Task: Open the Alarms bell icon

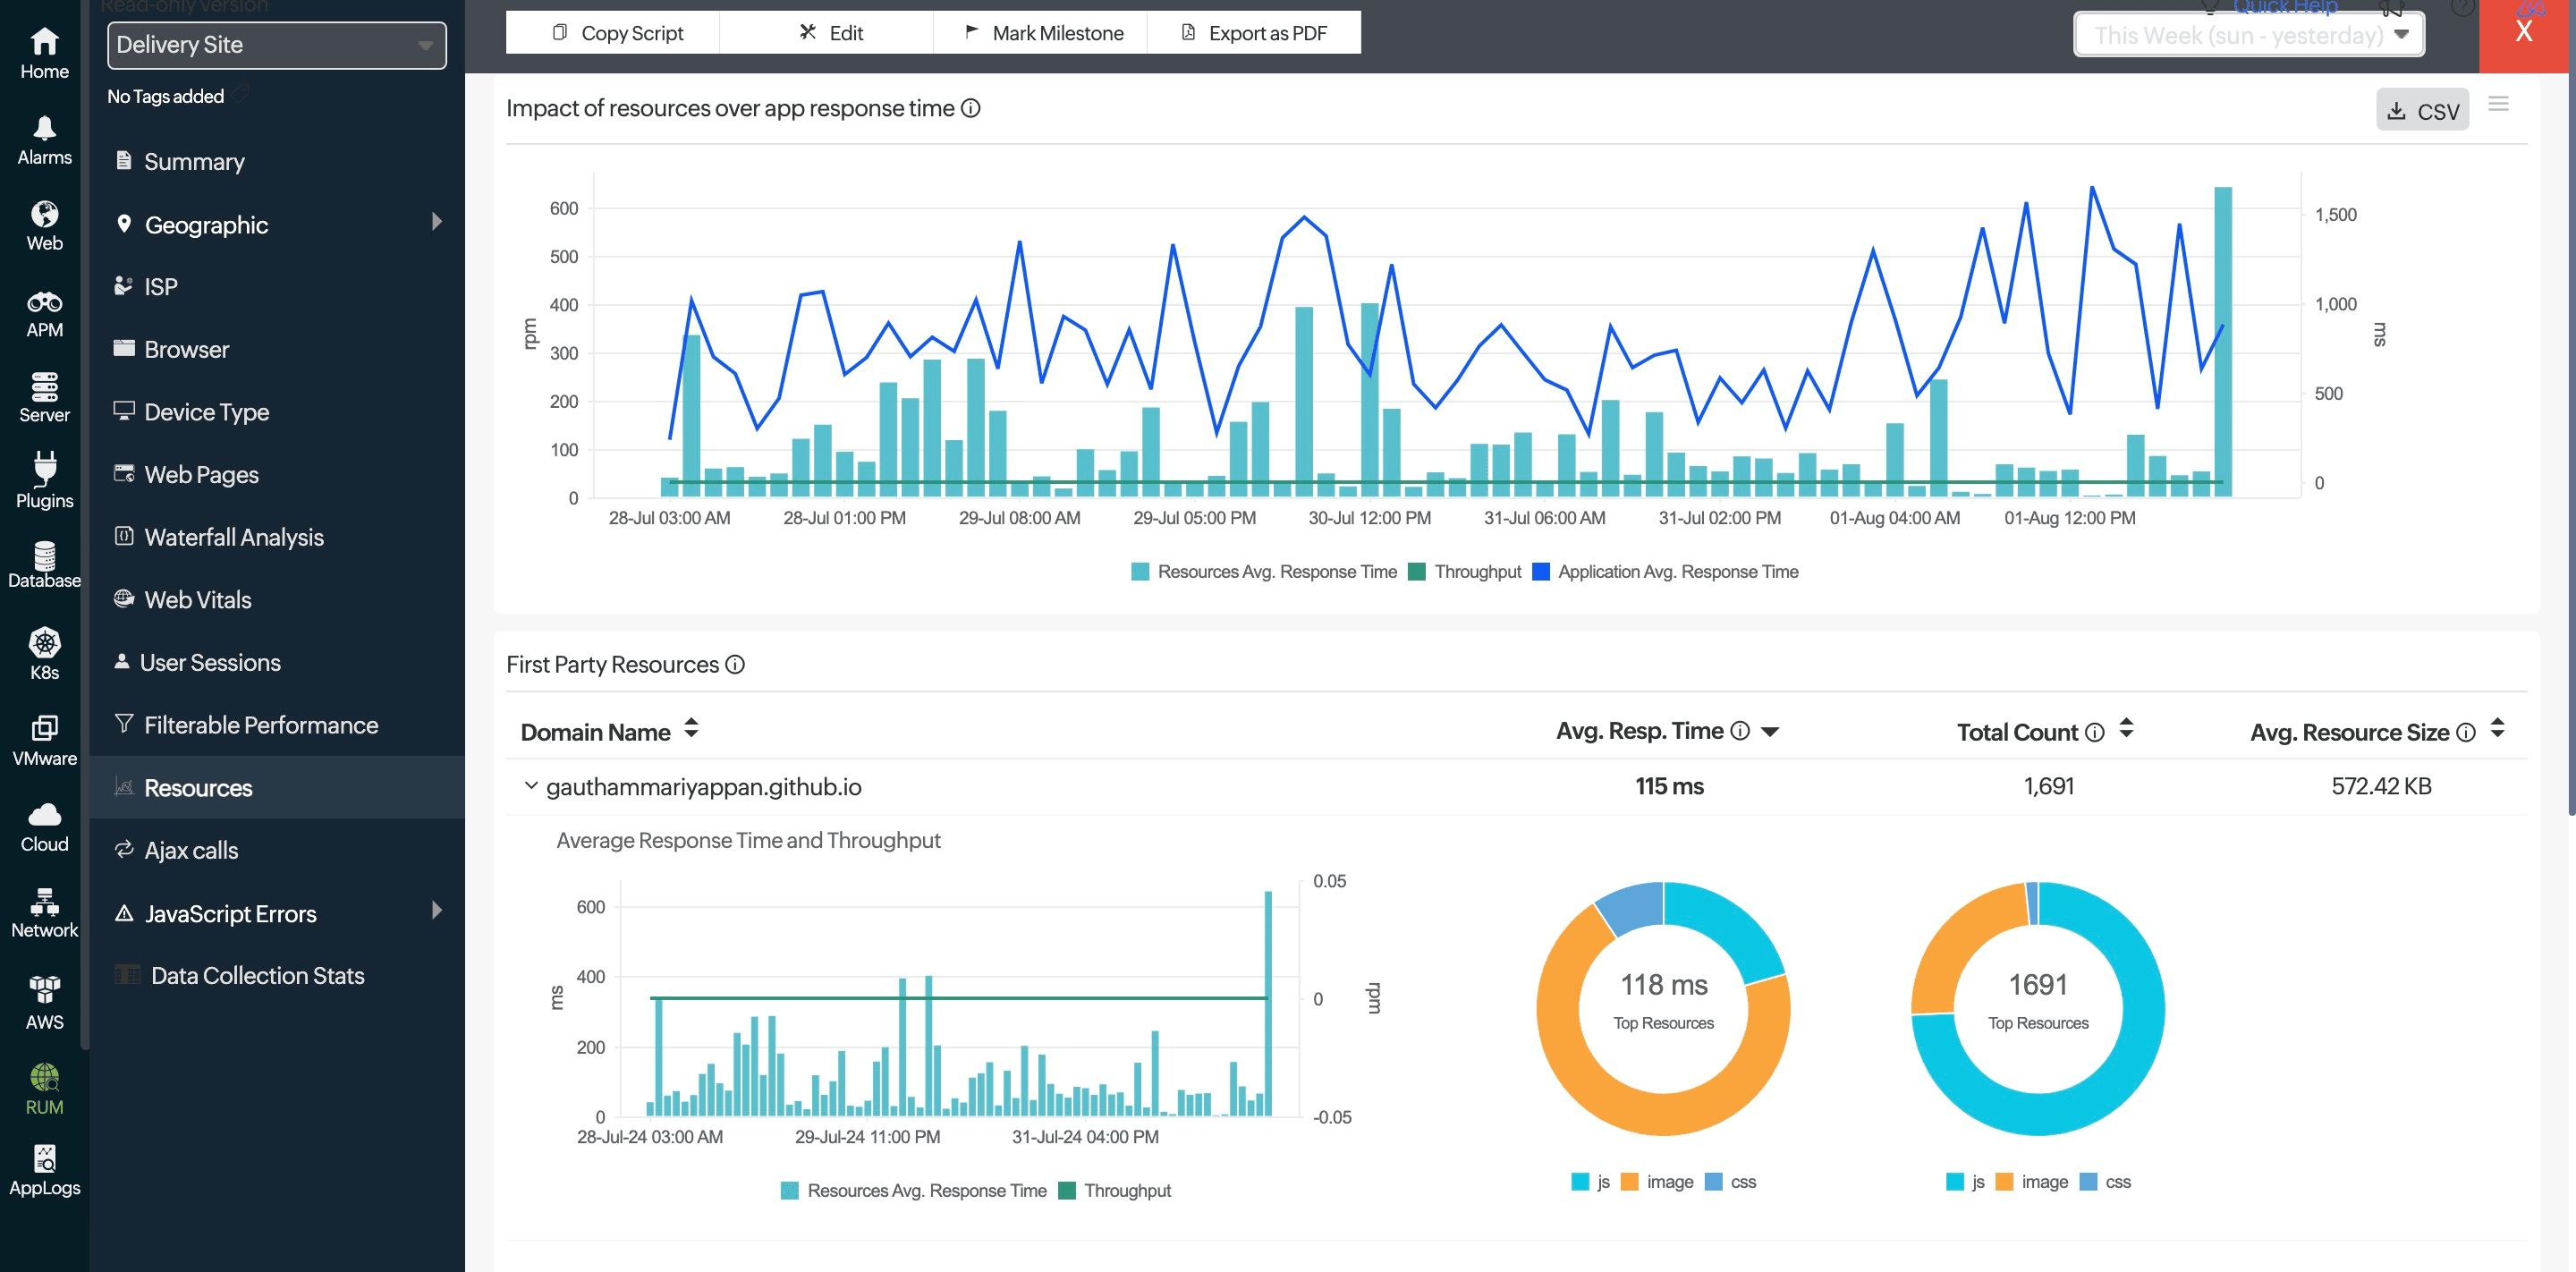Action: pos(44,128)
